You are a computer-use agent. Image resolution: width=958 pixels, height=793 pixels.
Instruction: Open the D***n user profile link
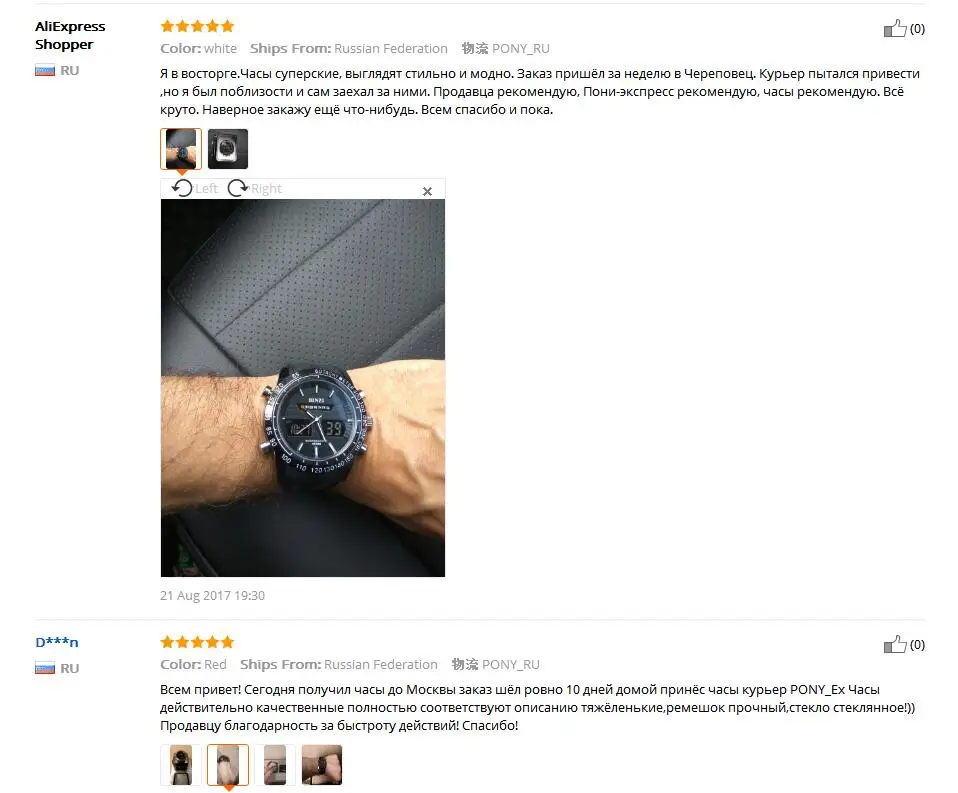(57, 642)
